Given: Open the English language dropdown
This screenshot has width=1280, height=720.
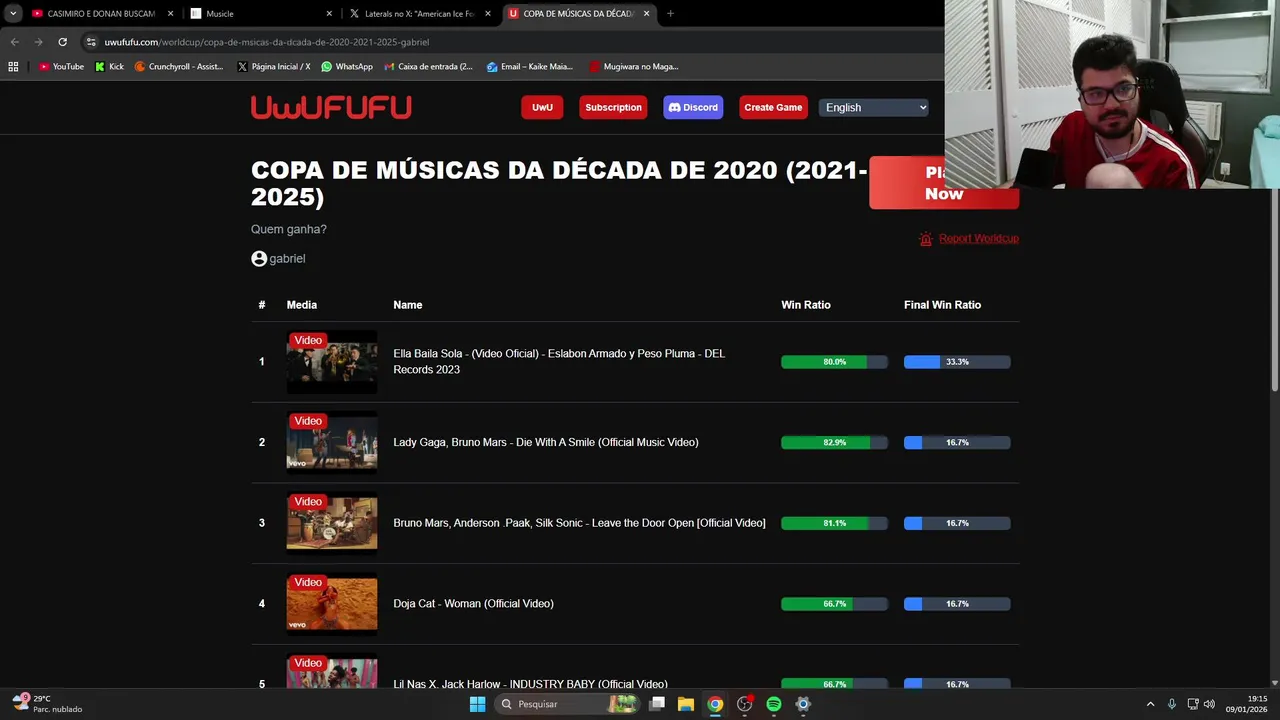Looking at the screenshot, I should 874,107.
